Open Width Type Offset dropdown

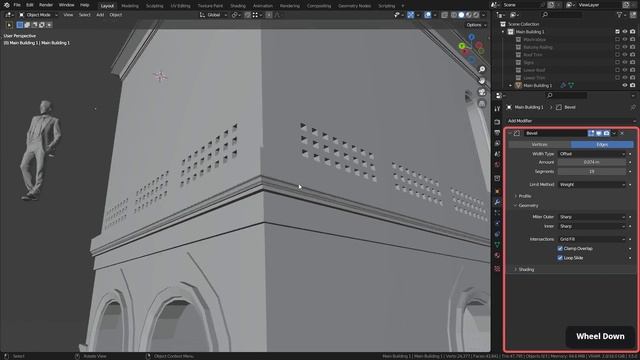(x=591, y=154)
